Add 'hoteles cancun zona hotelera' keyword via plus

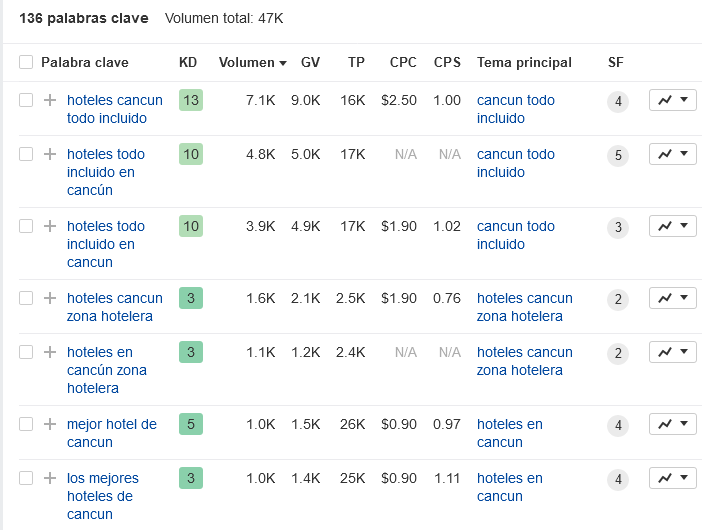(x=50, y=298)
